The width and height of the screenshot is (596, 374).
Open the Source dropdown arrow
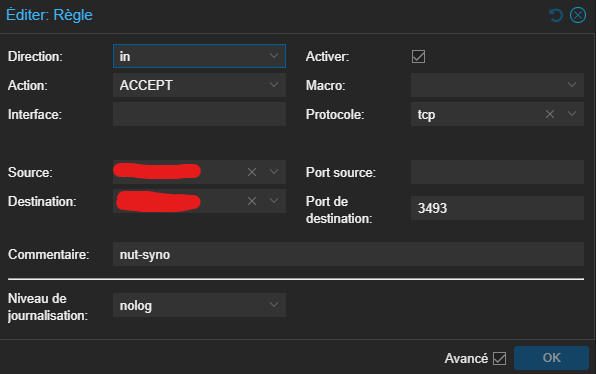pyautogui.click(x=274, y=172)
